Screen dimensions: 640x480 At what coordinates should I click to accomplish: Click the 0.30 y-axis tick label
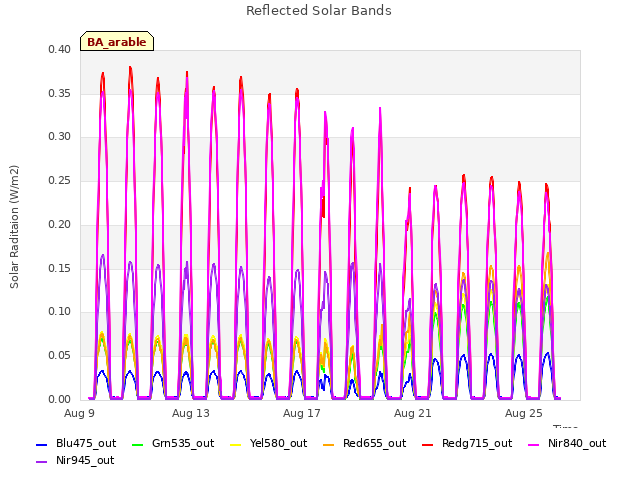pyautogui.click(x=60, y=137)
